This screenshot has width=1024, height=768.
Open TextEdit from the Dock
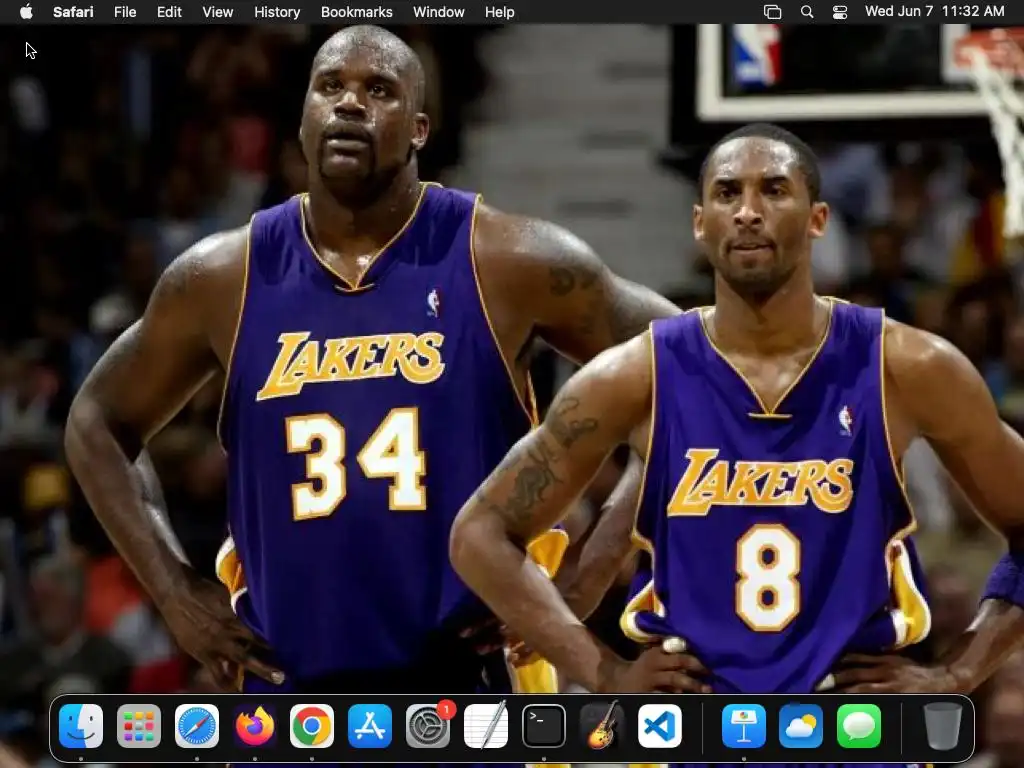tap(486, 726)
